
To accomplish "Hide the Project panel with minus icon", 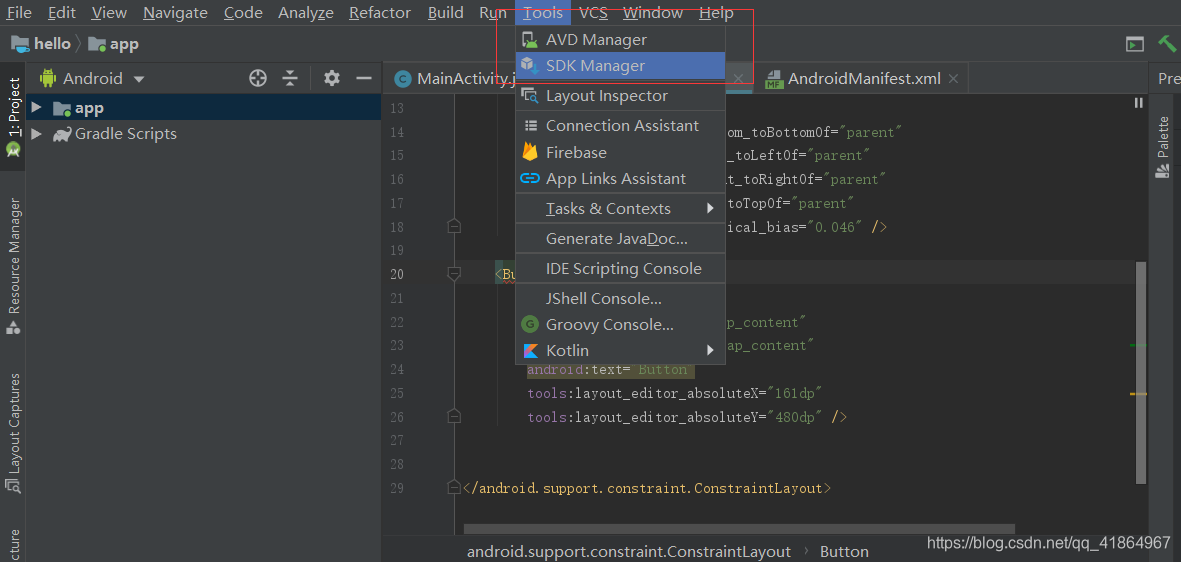I will tap(365, 78).
